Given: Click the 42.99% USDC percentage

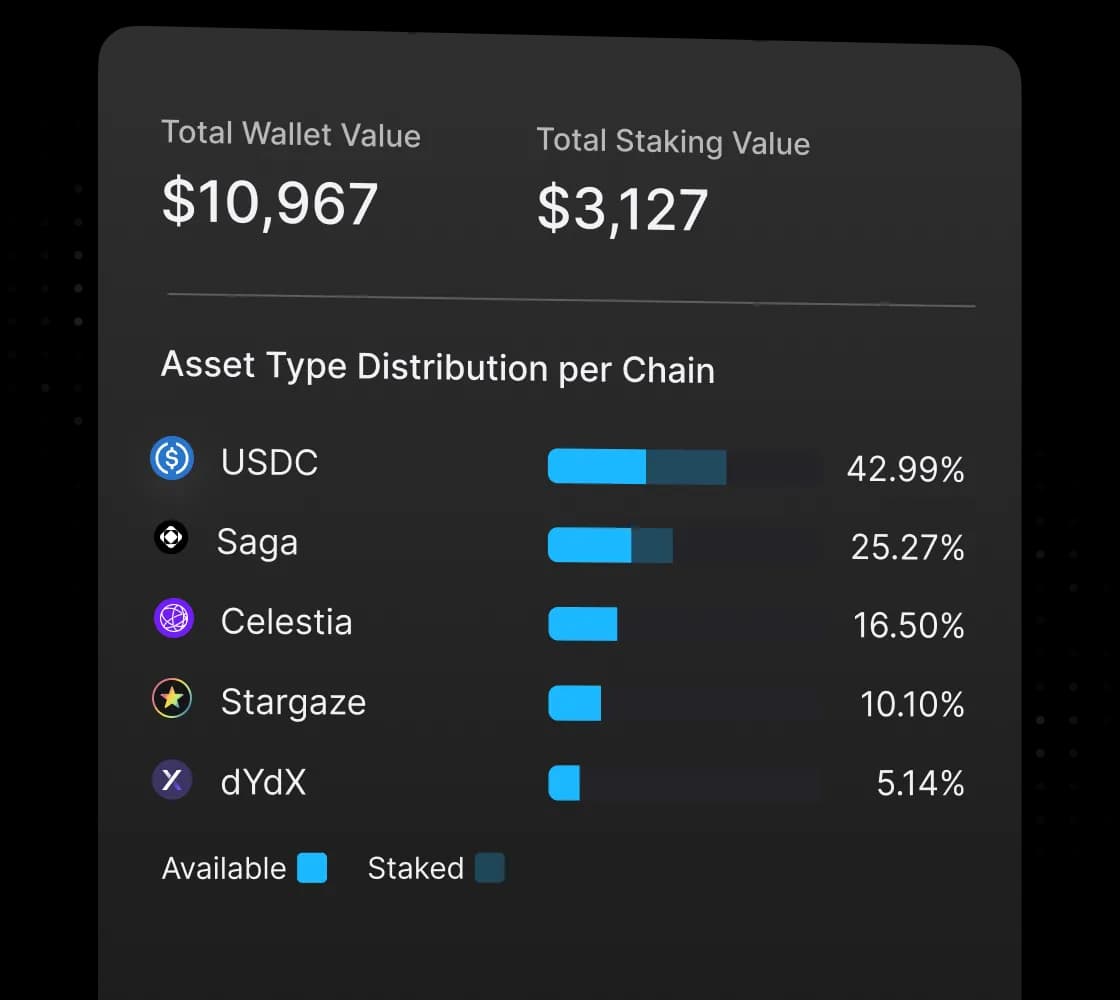Looking at the screenshot, I should pyautogui.click(x=905, y=469).
